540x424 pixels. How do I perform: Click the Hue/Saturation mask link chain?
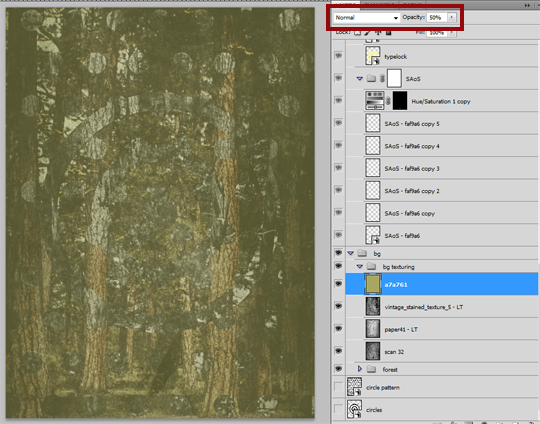click(x=388, y=101)
